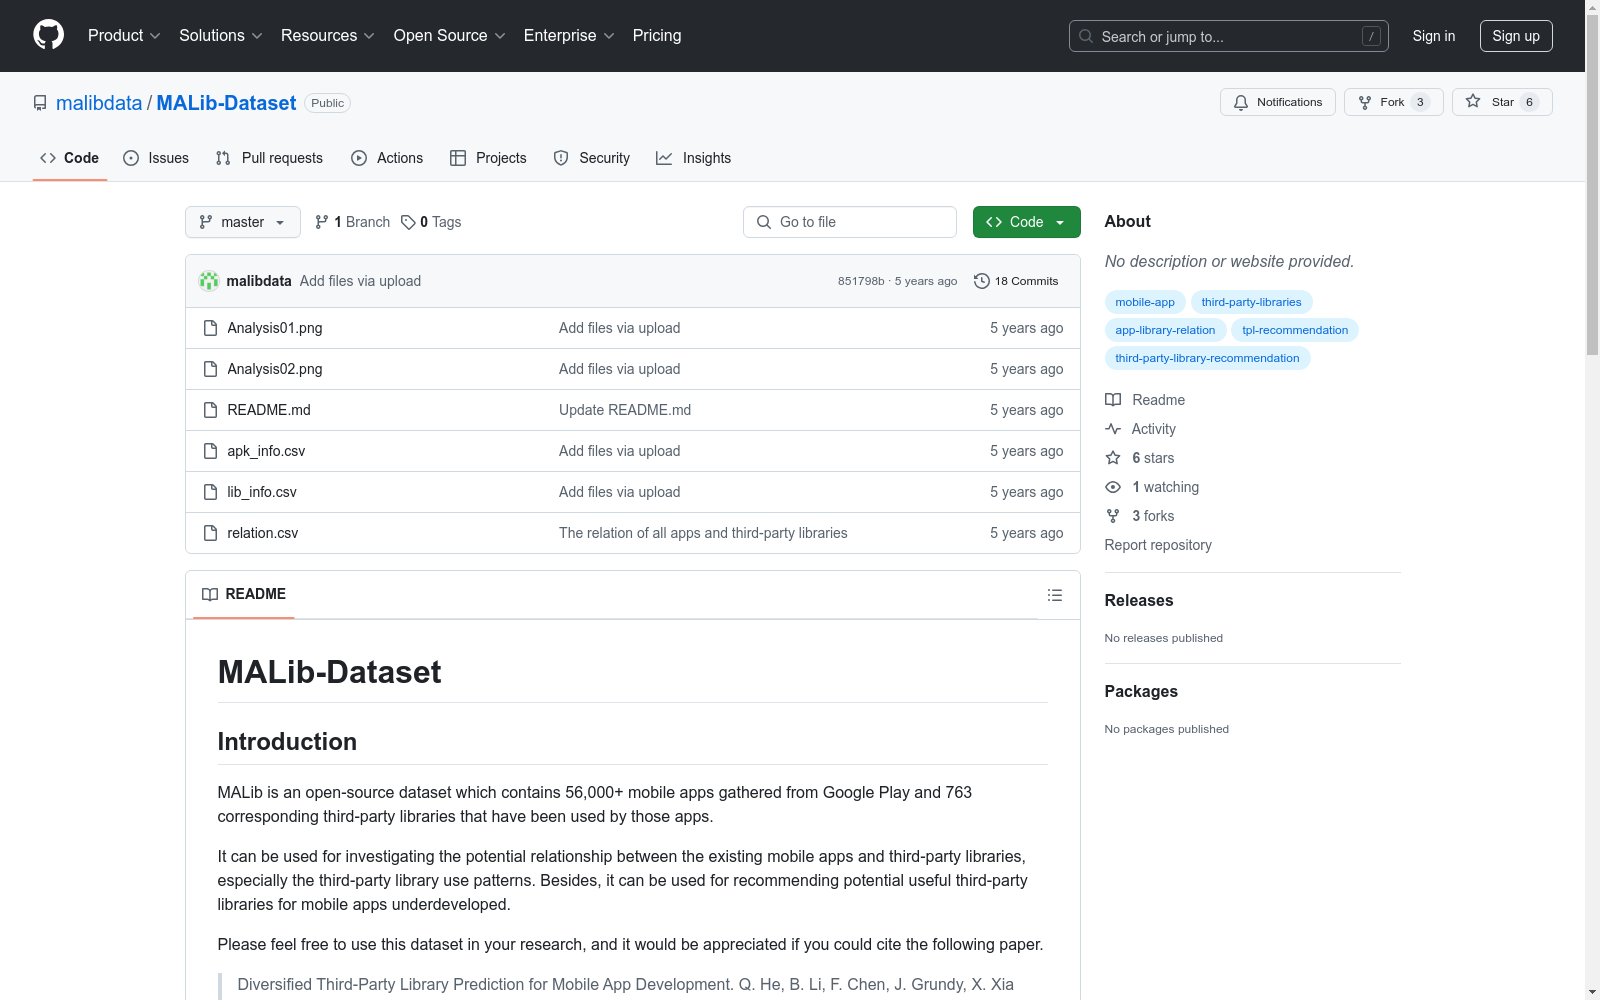Select the README tab heading
The width and height of the screenshot is (1600, 1000).
click(244, 594)
